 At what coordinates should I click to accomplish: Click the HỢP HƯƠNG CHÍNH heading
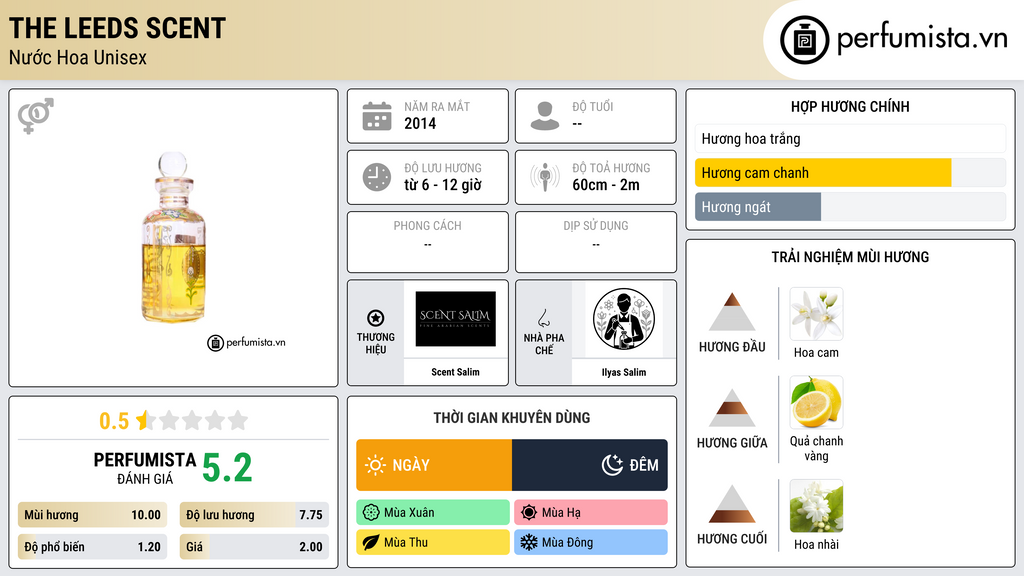[x=850, y=106]
